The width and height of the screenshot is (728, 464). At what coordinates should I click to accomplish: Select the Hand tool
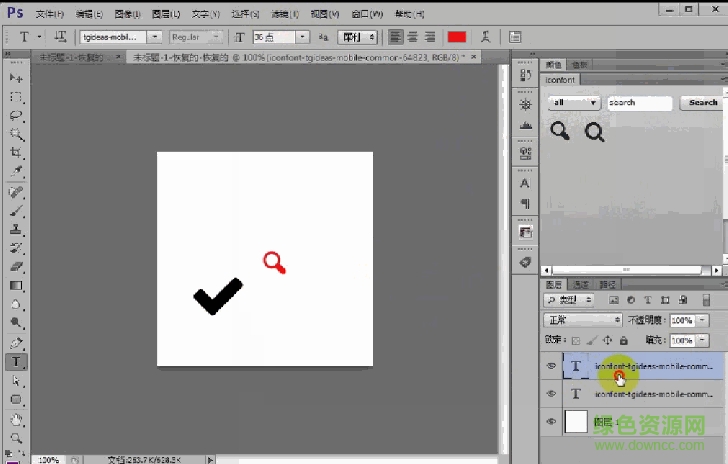pos(17,420)
